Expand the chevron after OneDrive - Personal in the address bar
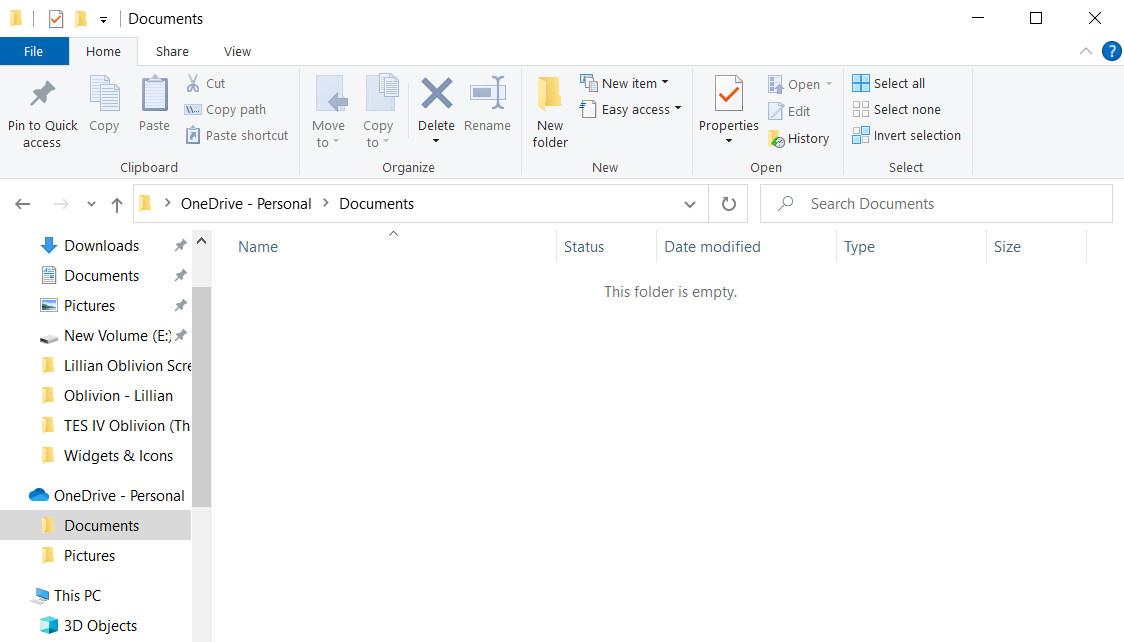Image resolution: width=1124 pixels, height=642 pixels. [325, 203]
